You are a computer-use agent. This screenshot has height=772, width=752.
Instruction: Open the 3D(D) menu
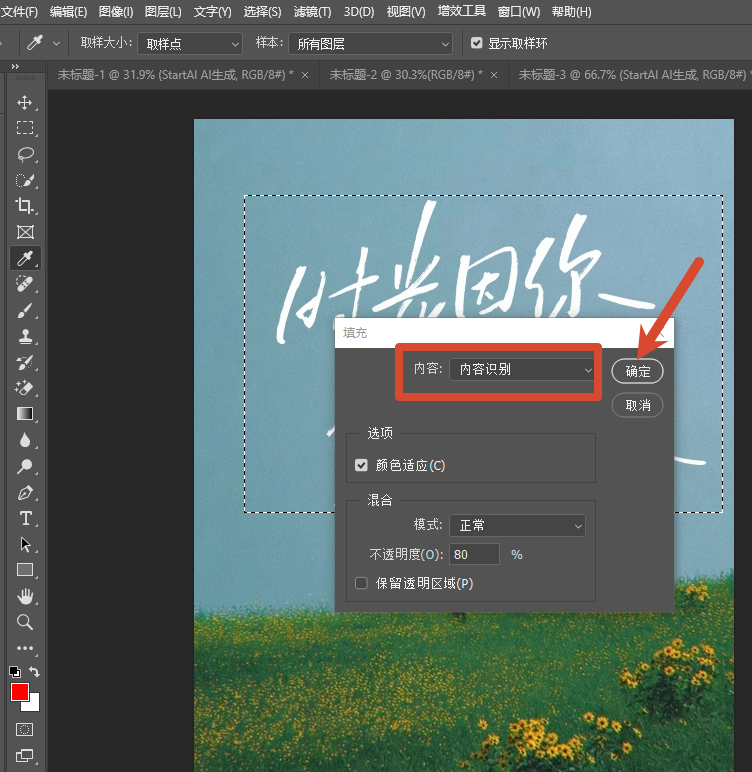[359, 11]
